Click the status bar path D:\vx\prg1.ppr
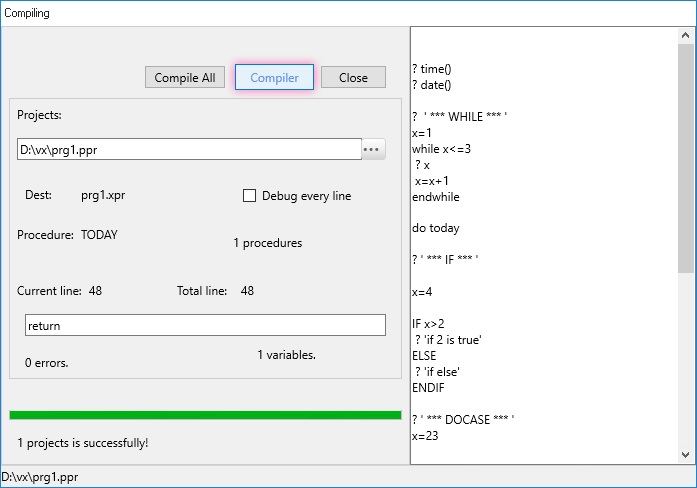 point(40,478)
